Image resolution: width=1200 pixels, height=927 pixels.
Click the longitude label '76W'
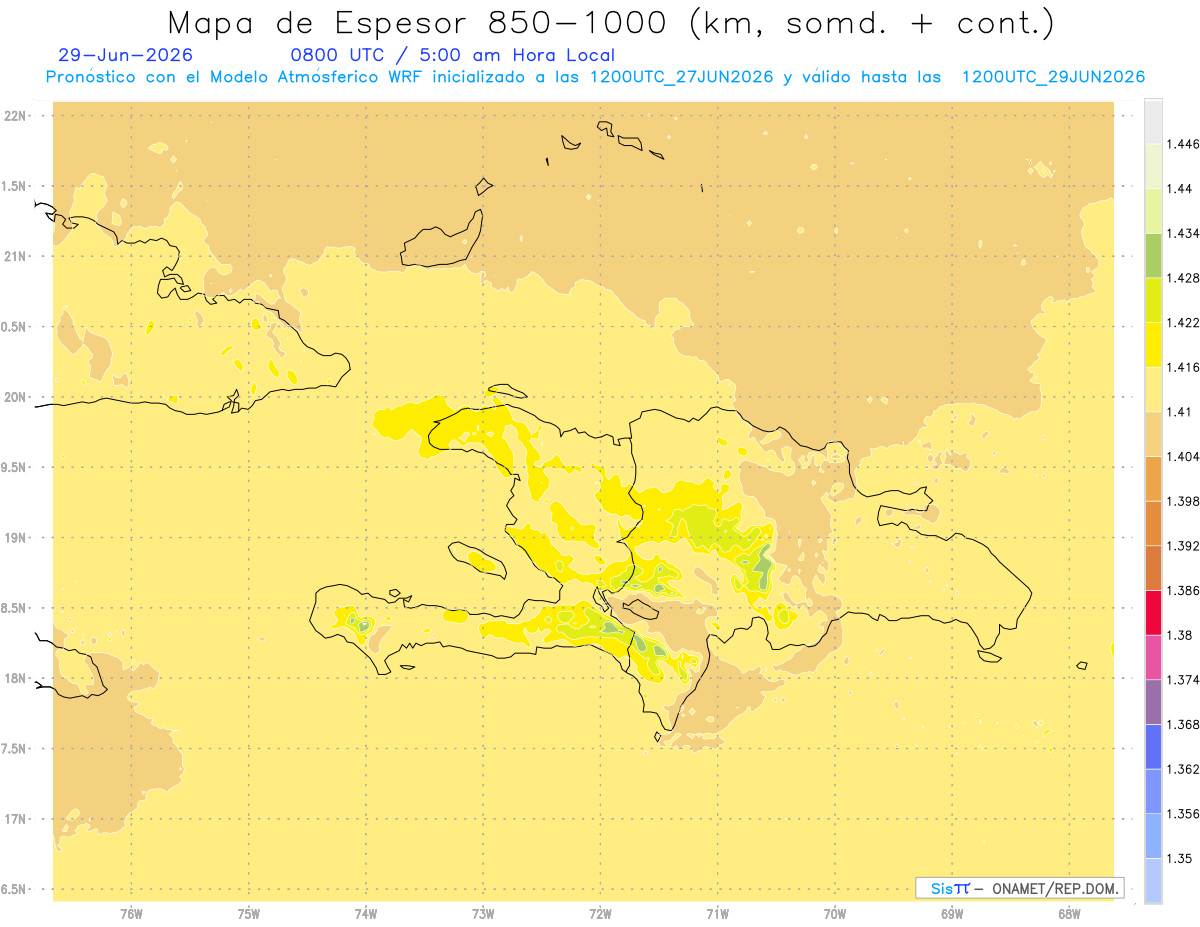(131, 913)
